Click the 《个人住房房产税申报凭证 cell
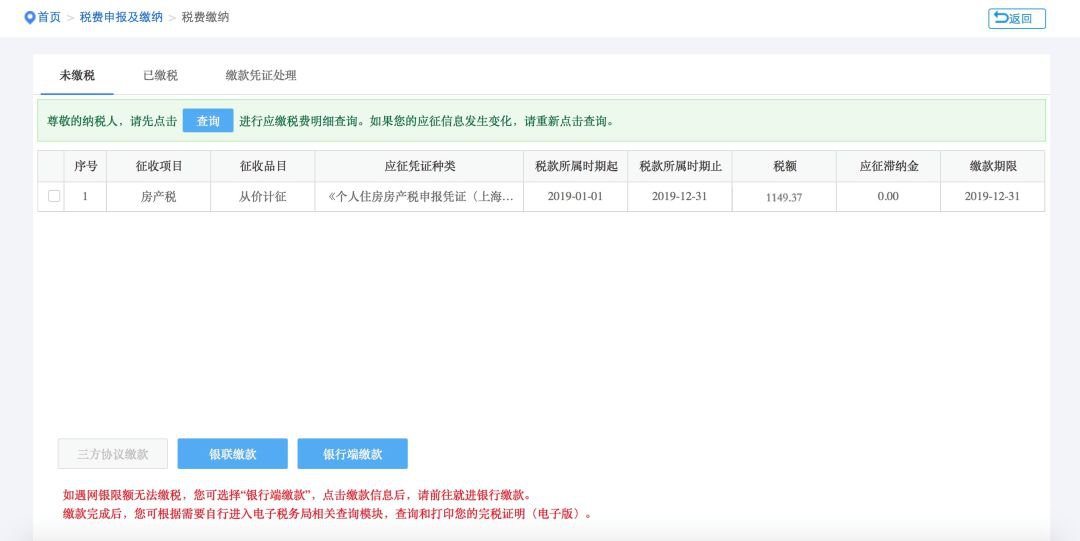The width and height of the screenshot is (1080, 541). click(x=419, y=197)
